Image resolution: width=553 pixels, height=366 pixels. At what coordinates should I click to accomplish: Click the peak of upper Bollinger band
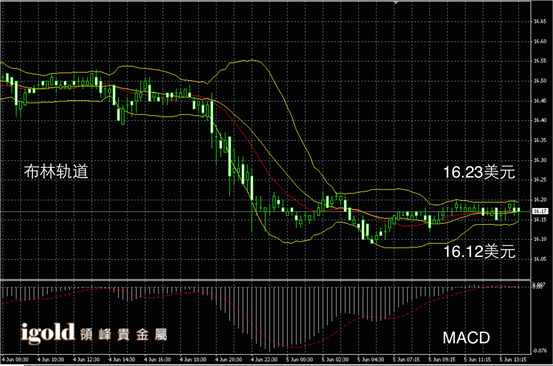pos(251,60)
